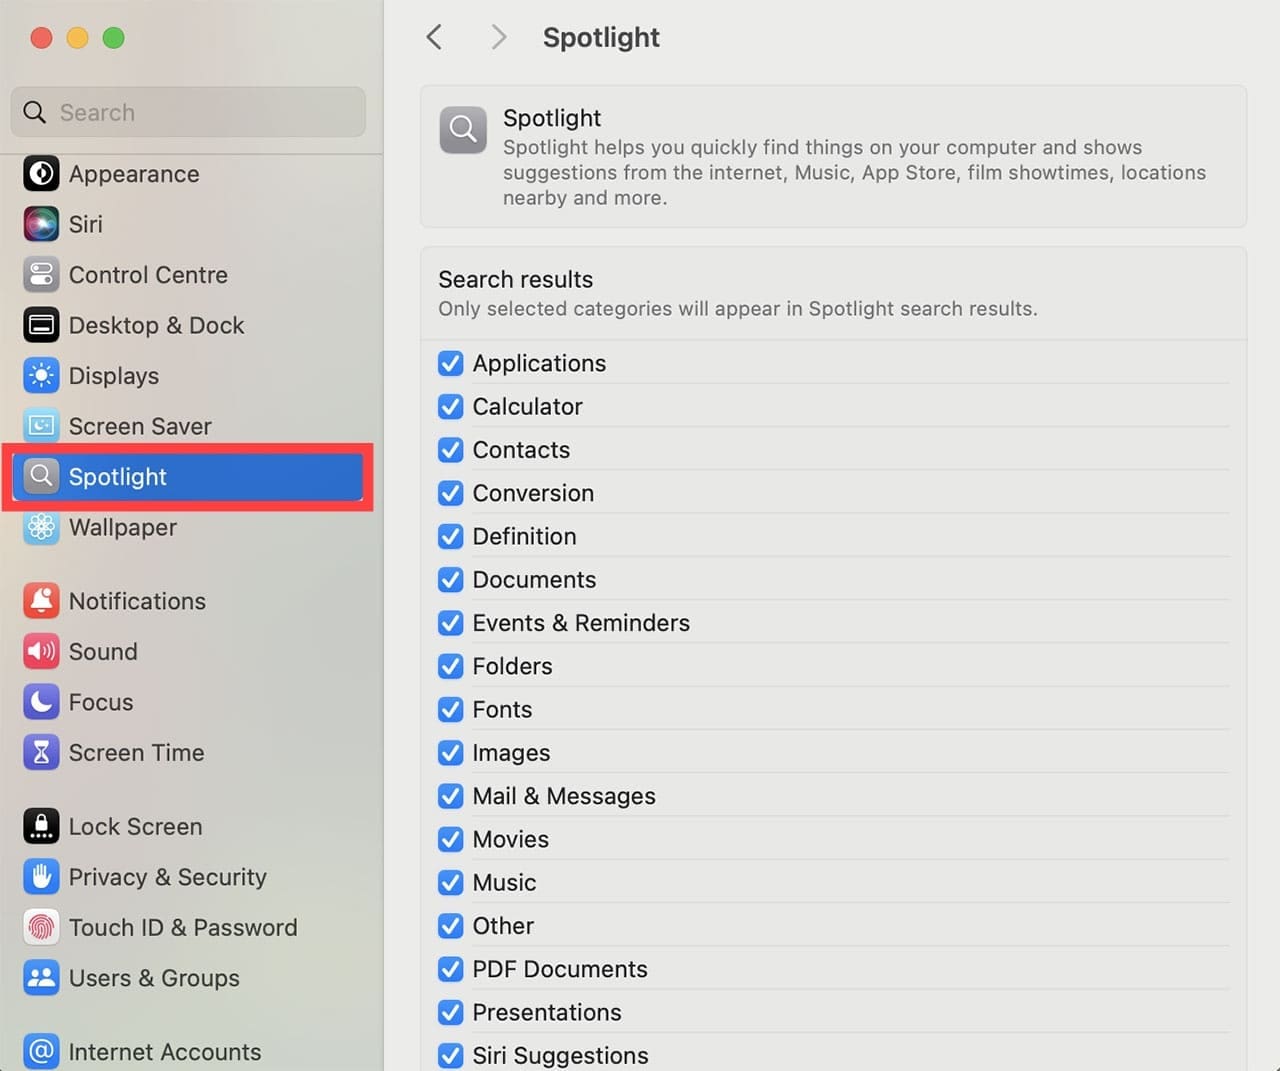The width and height of the screenshot is (1280, 1071).
Task: Open Appearance settings label
Action: click(134, 174)
